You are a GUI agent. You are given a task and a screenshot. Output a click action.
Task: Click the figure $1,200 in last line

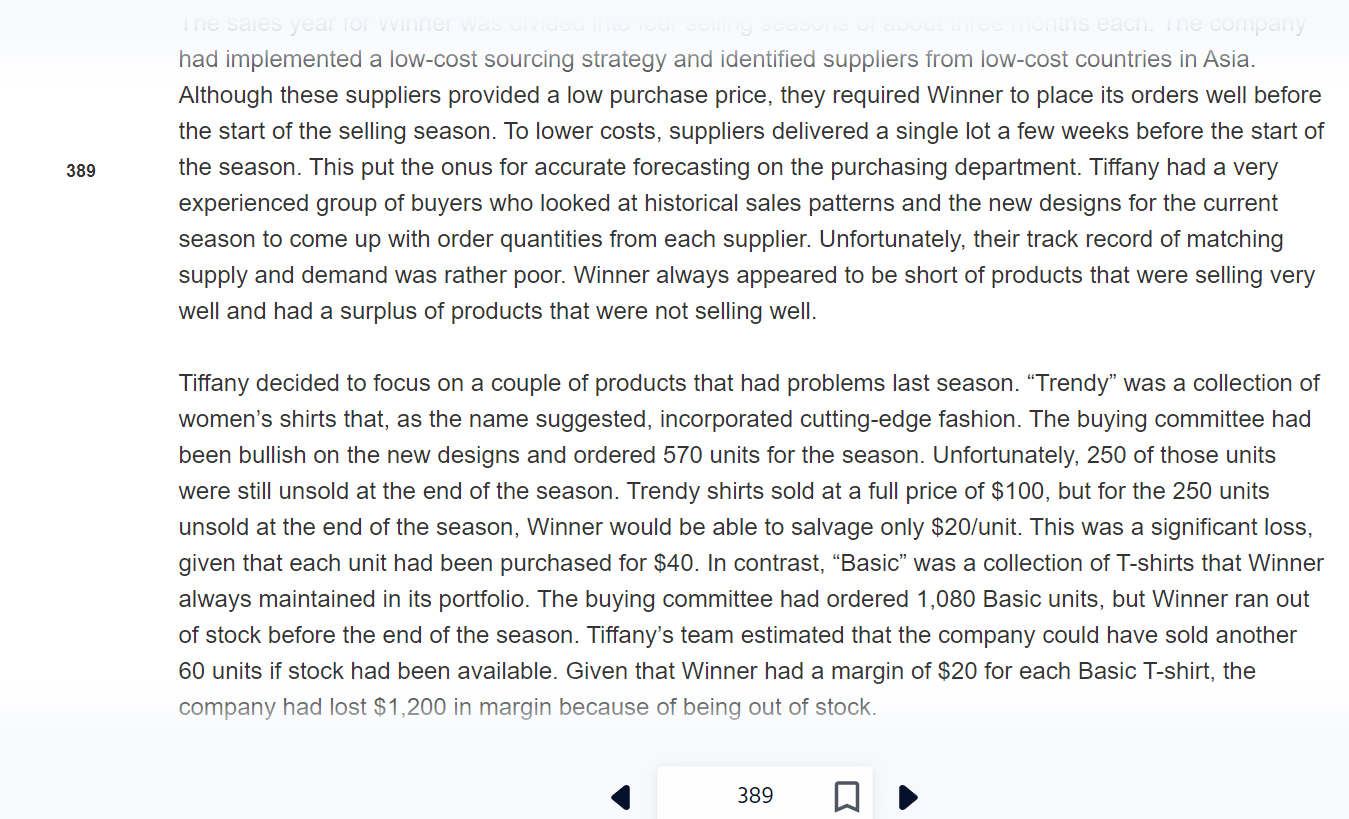pos(410,707)
